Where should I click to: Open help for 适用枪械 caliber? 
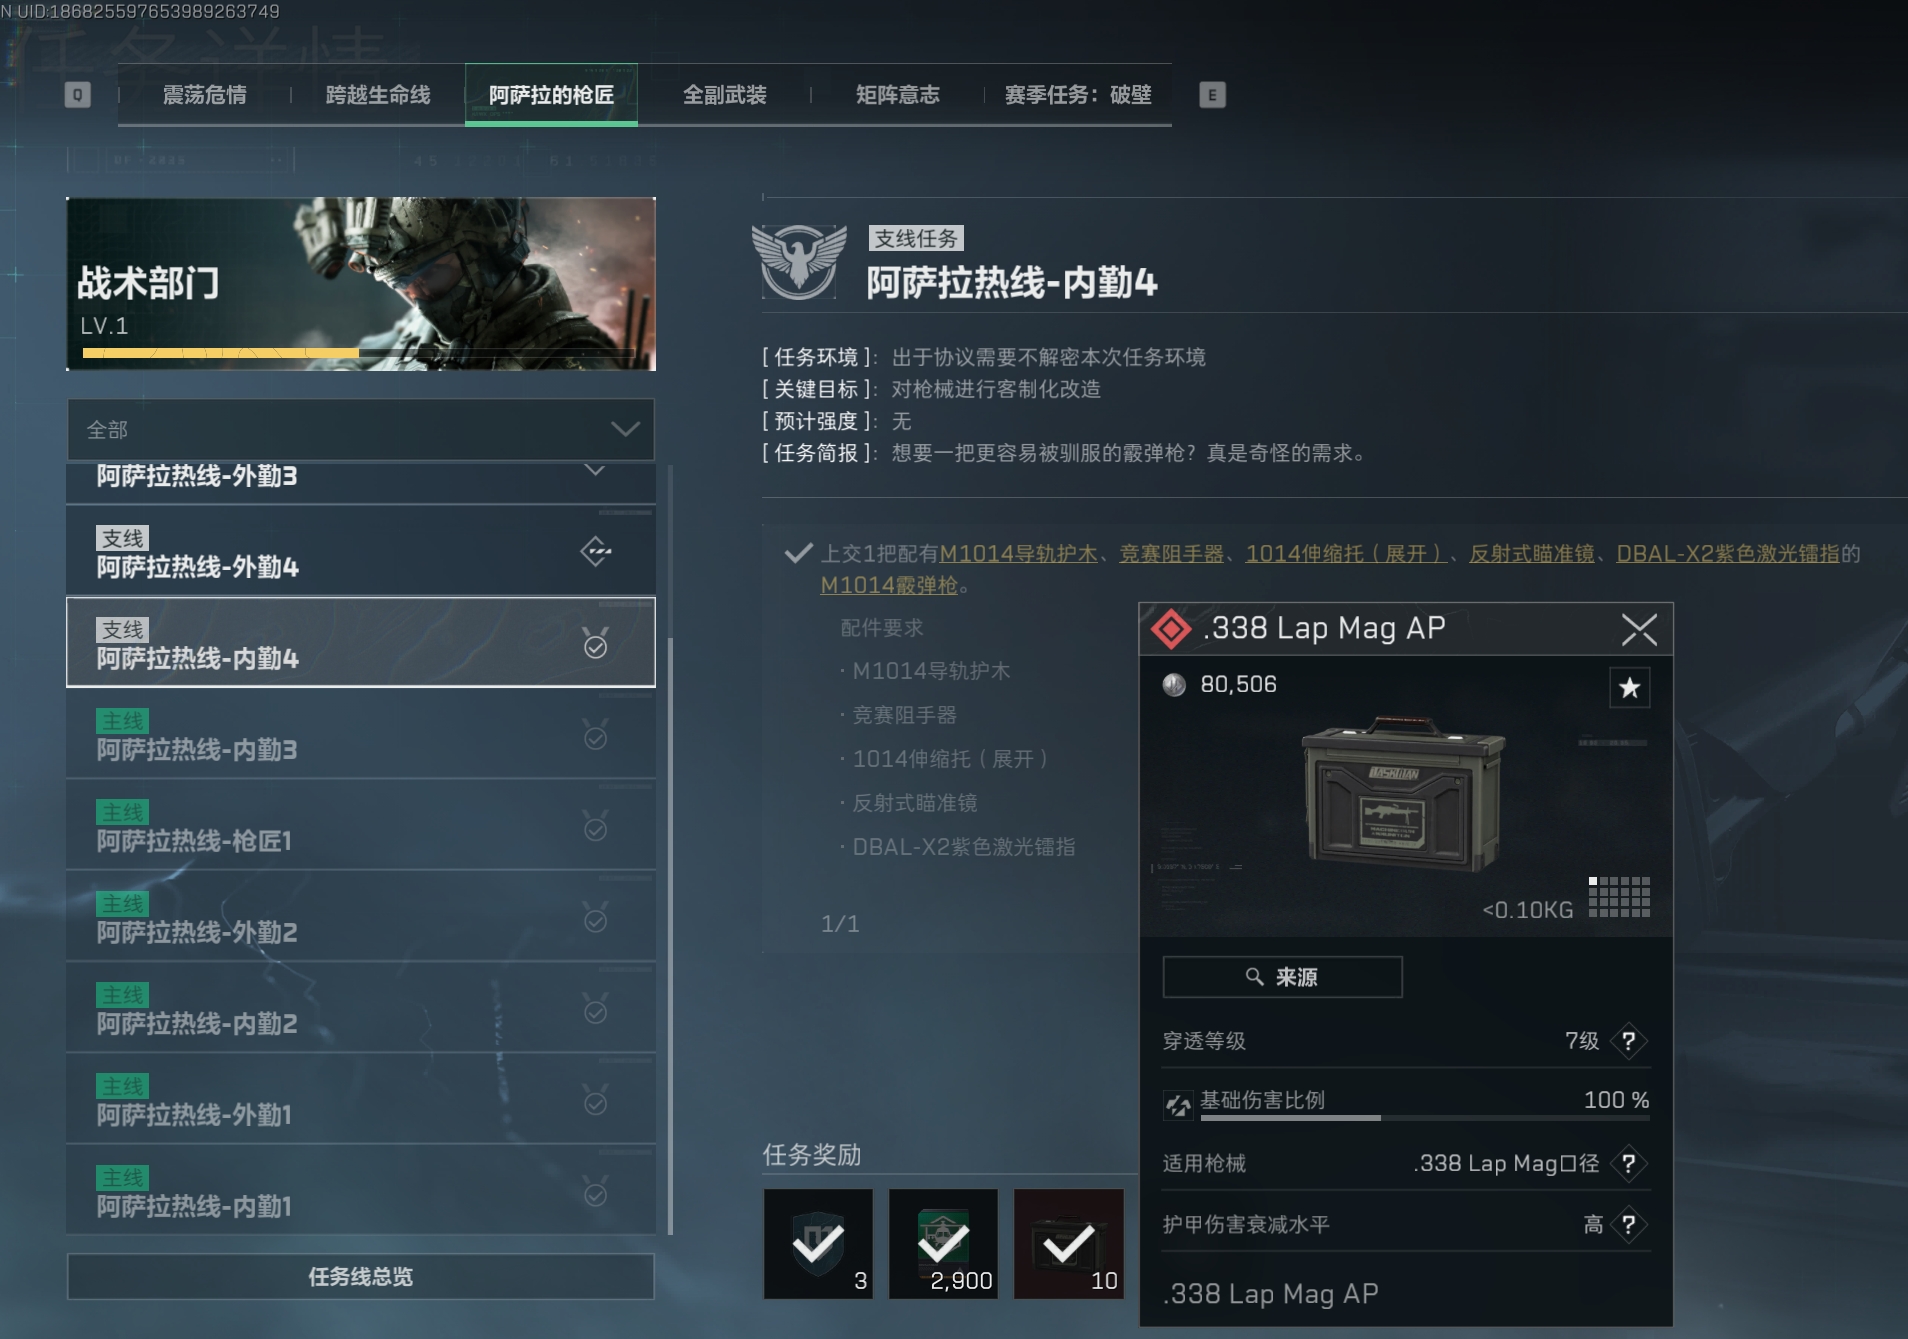tap(1628, 1163)
